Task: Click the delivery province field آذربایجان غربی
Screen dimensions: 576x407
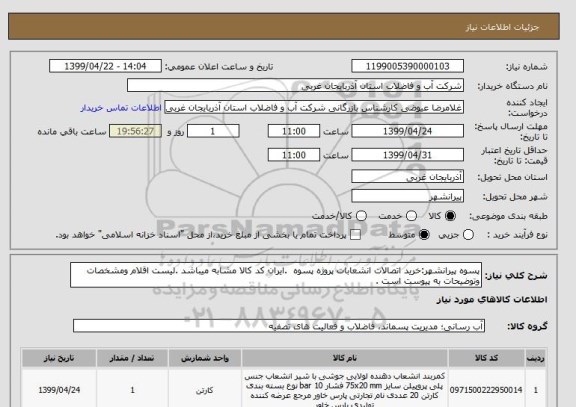Action: coord(407,177)
